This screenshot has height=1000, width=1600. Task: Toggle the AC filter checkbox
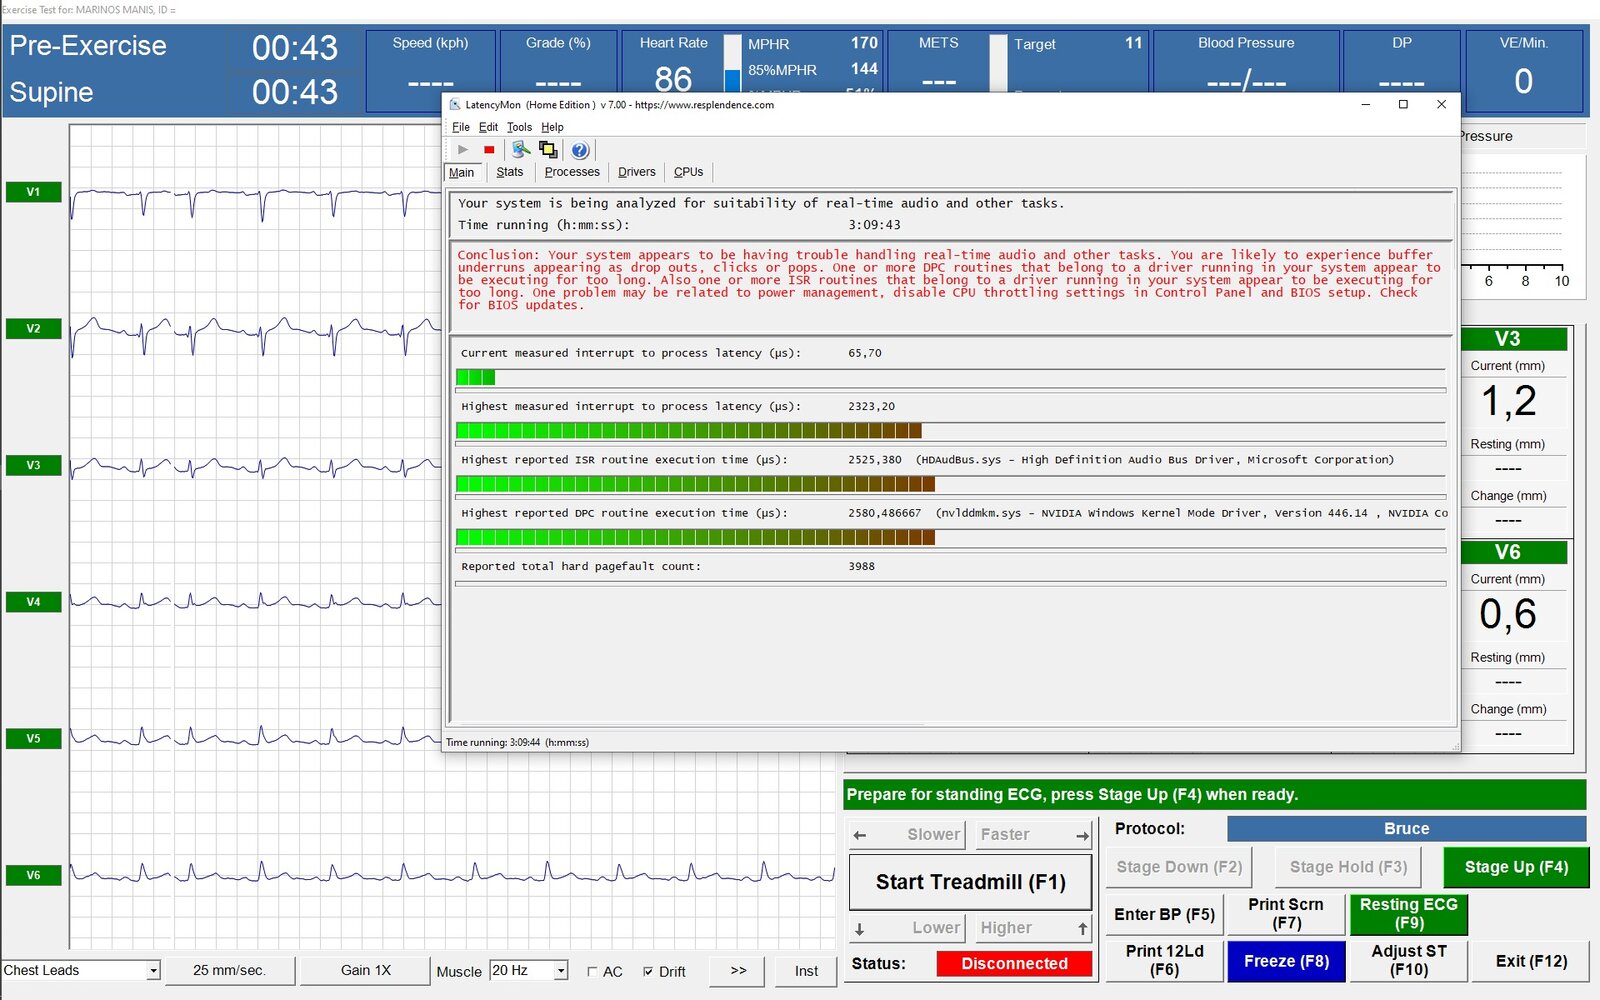point(592,972)
